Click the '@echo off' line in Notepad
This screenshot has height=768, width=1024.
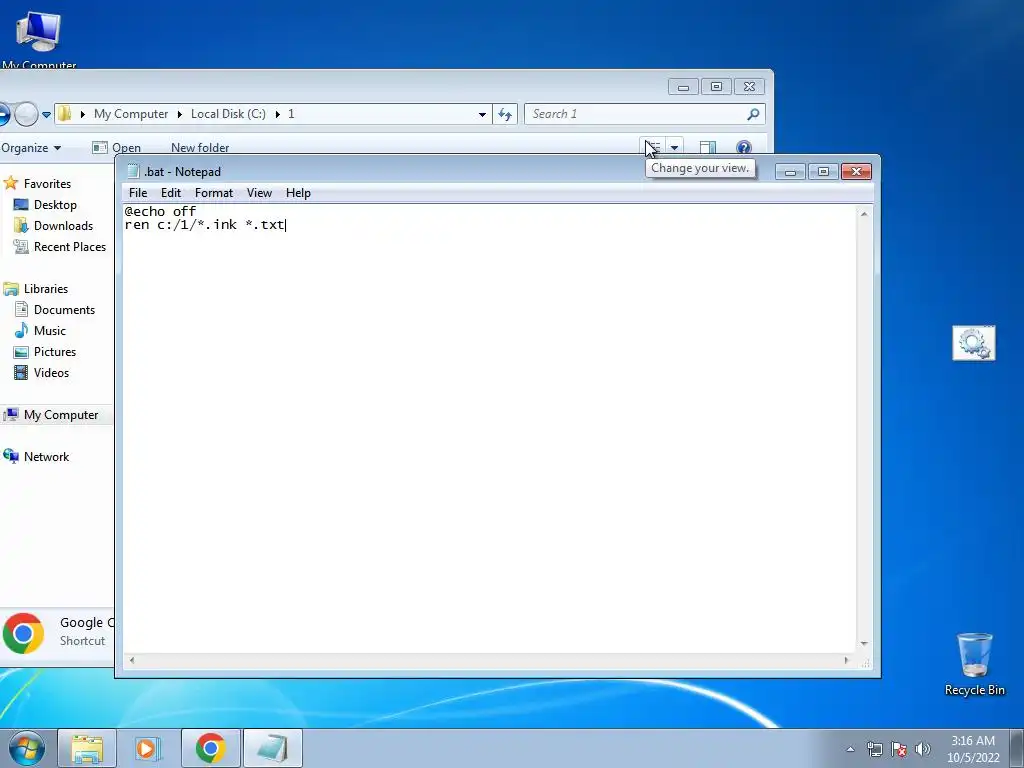pos(160,211)
